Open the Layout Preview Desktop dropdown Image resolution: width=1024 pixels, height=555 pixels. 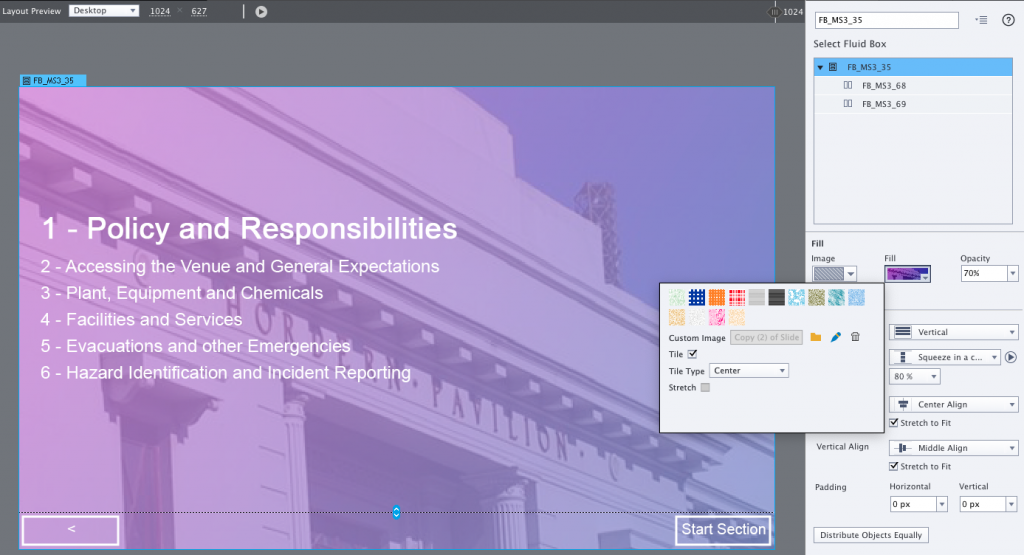[105, 11]
